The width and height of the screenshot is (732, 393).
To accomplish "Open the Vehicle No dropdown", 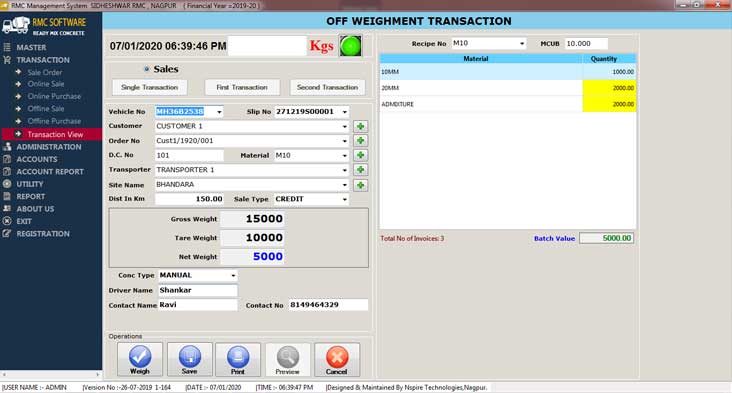I will click(x=219, y=112).
